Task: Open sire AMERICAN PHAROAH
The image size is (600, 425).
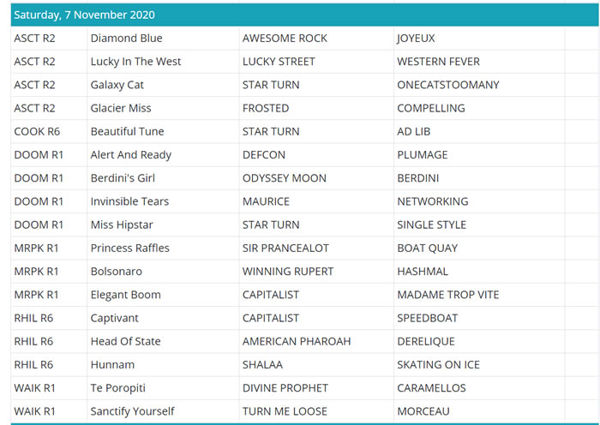Action: click(x=296, y=342)
